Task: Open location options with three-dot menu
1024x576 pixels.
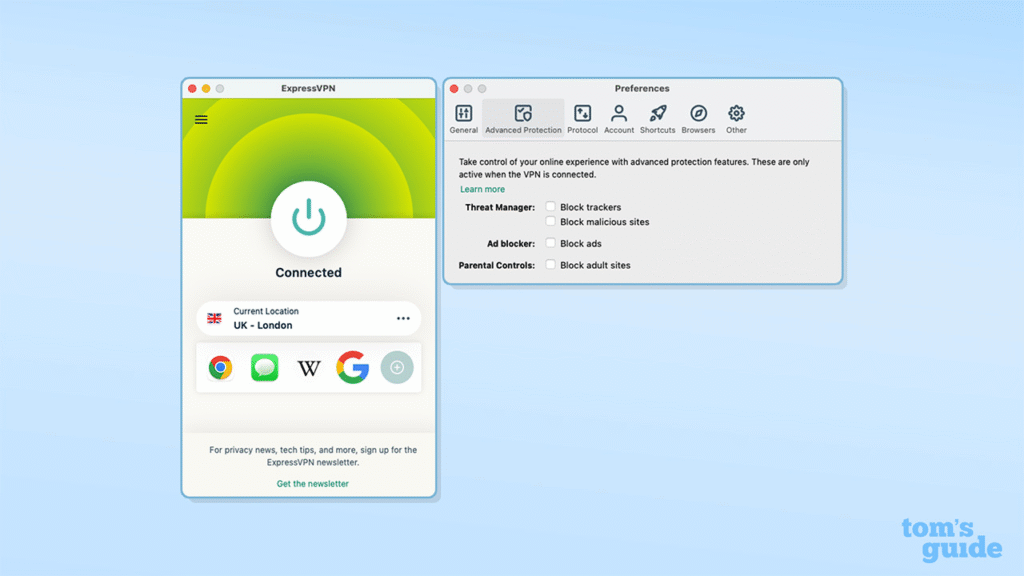Action: click(x=403, y=318)
